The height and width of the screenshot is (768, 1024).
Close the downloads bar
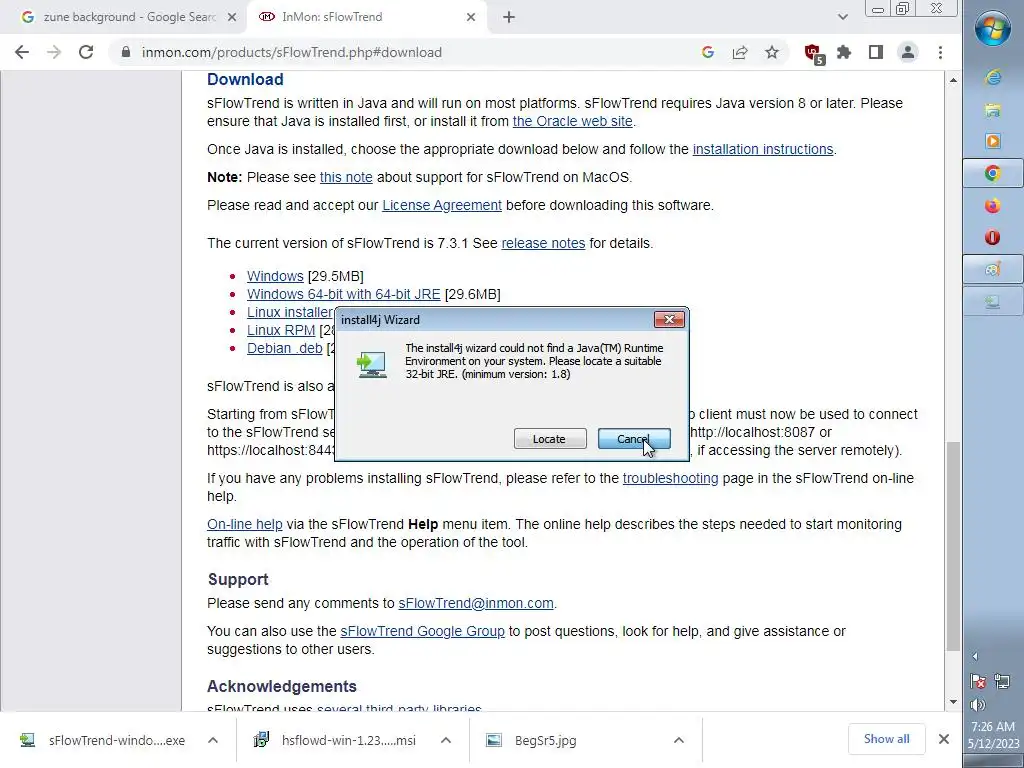(x=944, y=739)
